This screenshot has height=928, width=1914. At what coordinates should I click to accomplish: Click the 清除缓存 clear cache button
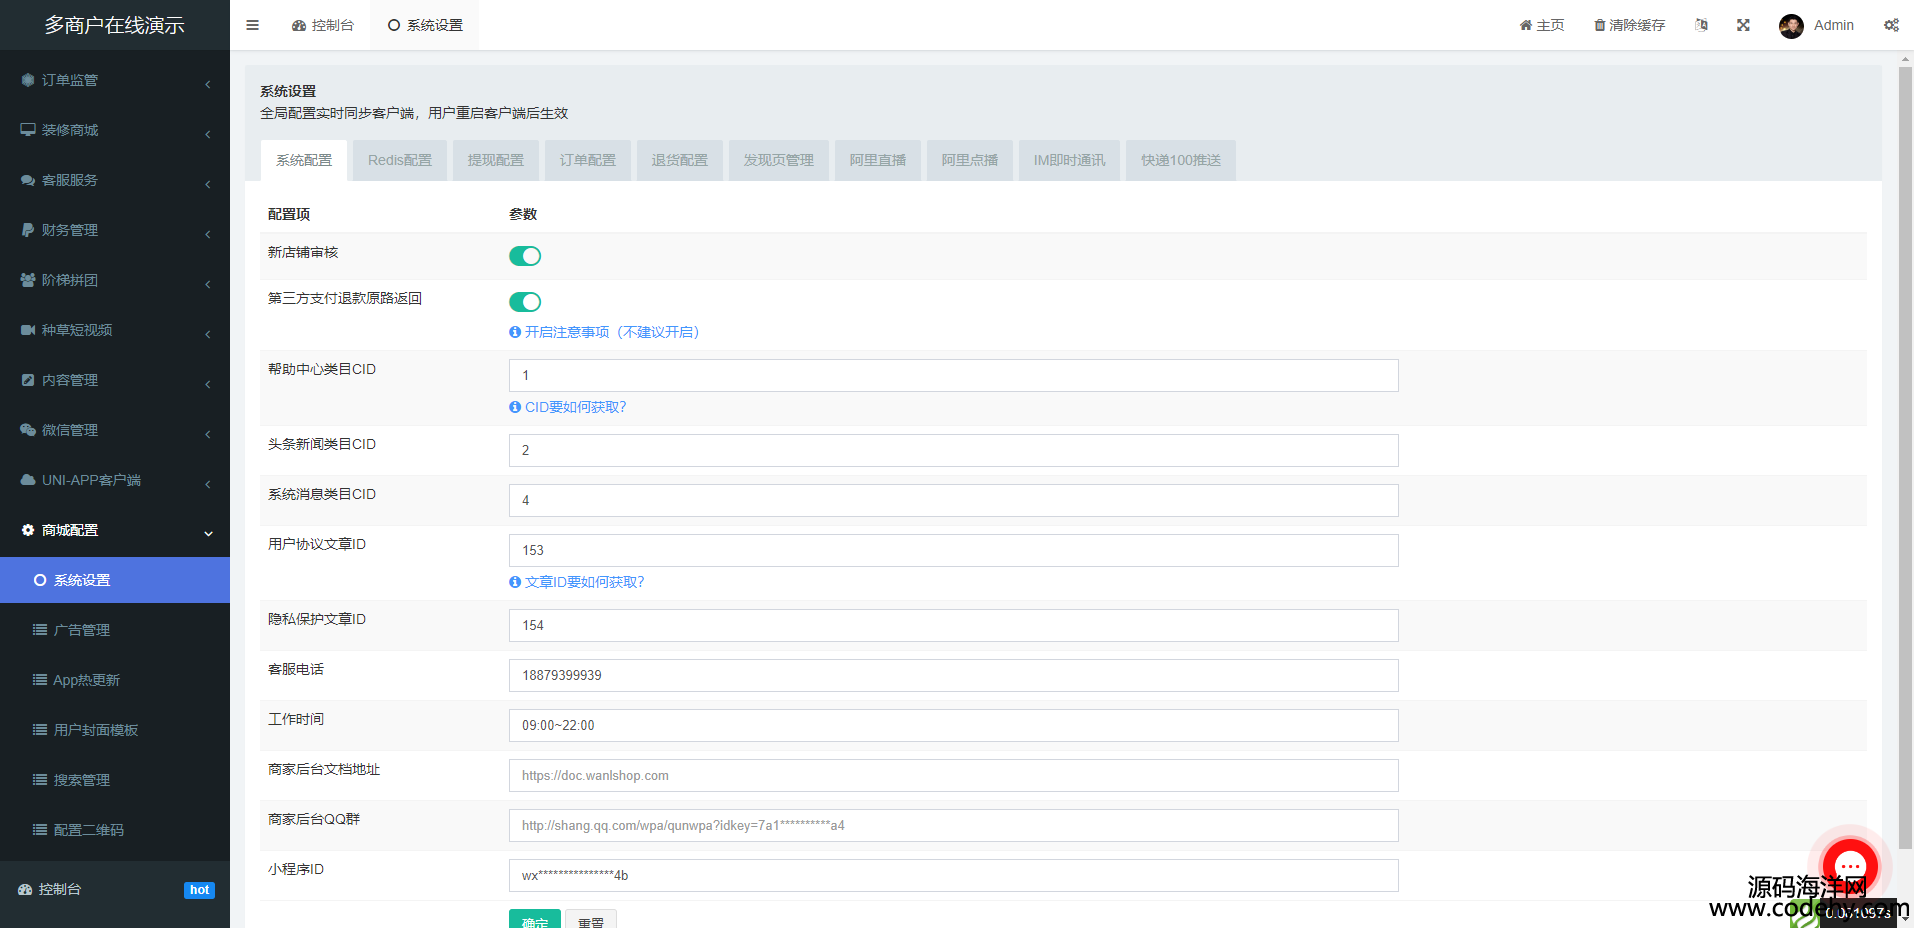1629,25
